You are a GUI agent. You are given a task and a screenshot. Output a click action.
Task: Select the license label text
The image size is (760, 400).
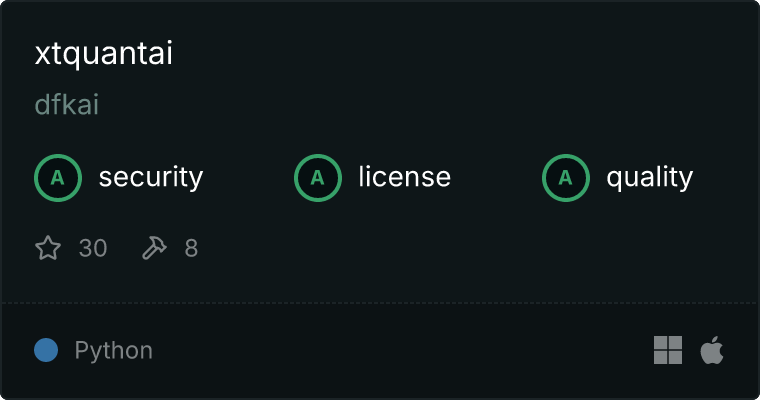(405, 177)
